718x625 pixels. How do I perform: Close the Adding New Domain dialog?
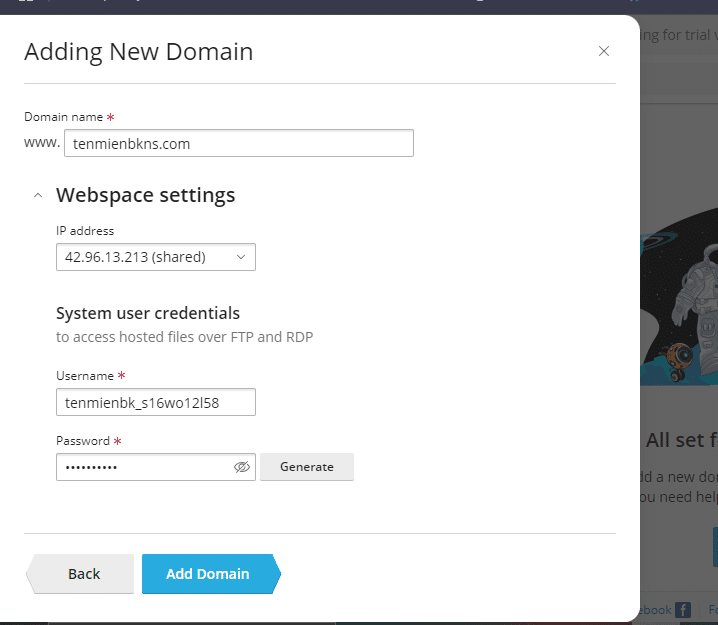pos(603,51)
